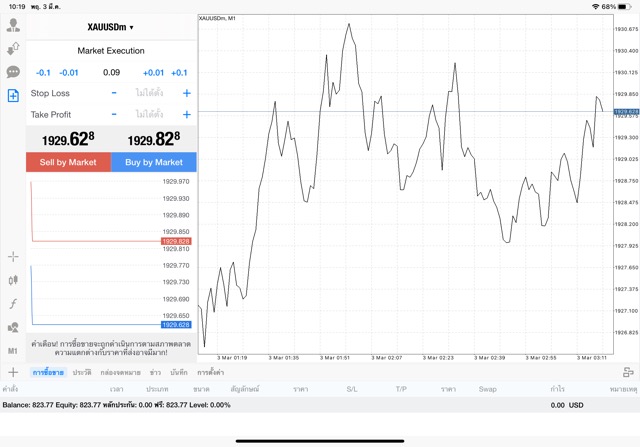Viewport: 640px width, 447px height.
Task: Open the chart objects shapes icon
Action: tap(13, 328)
